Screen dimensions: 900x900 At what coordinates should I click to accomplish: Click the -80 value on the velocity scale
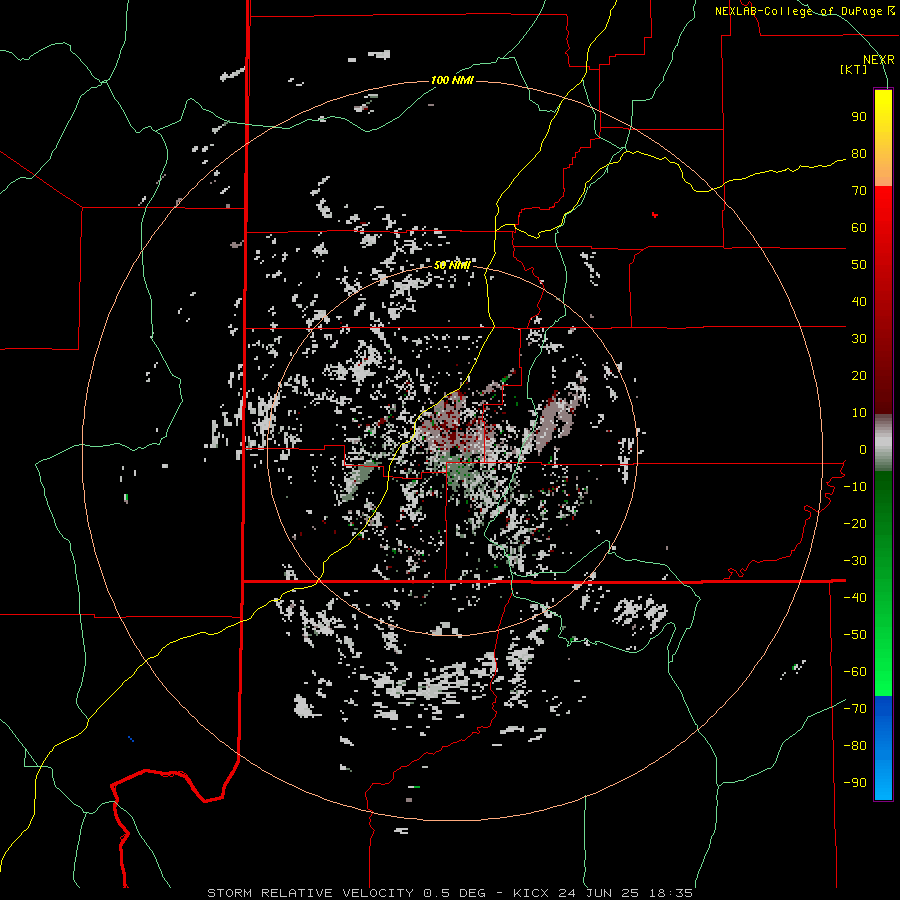[855, 746]
